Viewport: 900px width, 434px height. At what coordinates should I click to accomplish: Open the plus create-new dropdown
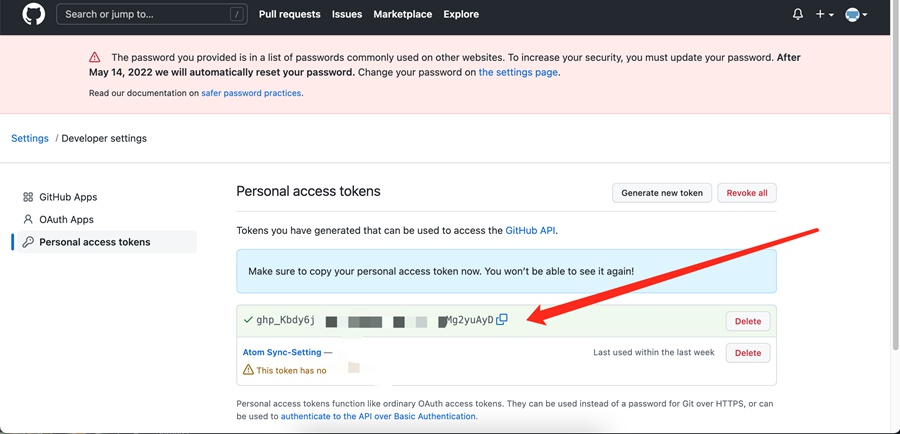pyautogui.click(x=824, y=15)
